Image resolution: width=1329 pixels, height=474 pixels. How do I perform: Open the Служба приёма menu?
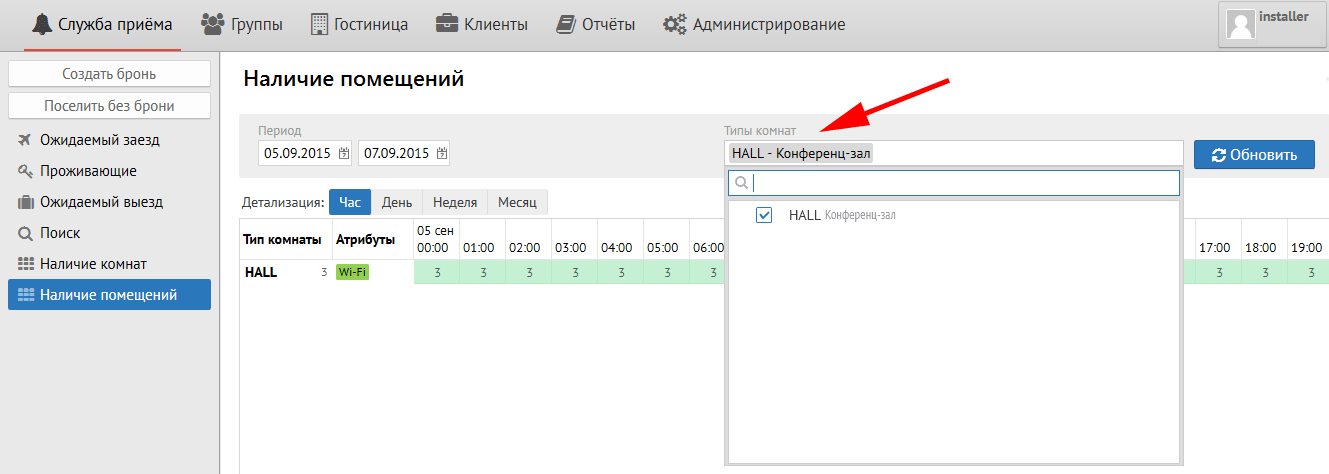[x=102, y=25]
